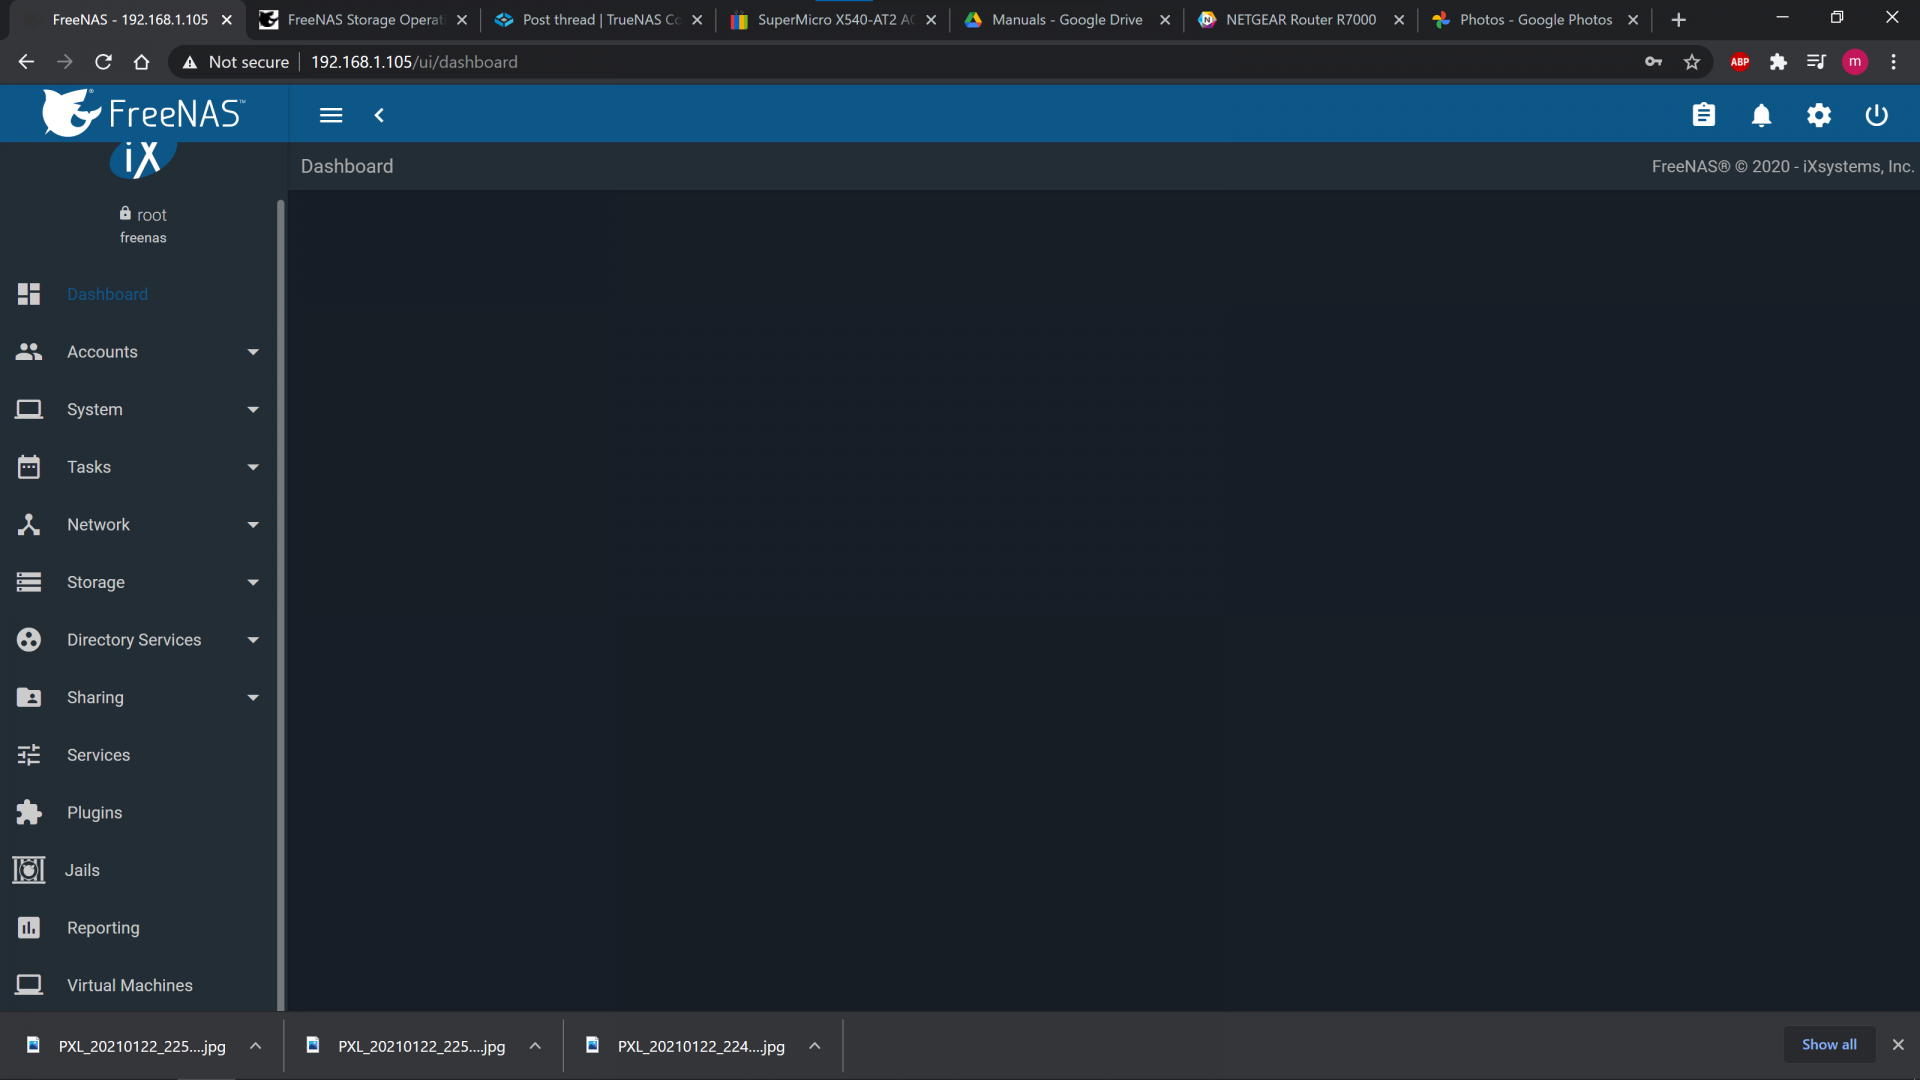The width and height of the screenshot is (1920, 1080).
Task: Switch to Manuals - Google Drive tab
Action: (x=1066, y=20)
